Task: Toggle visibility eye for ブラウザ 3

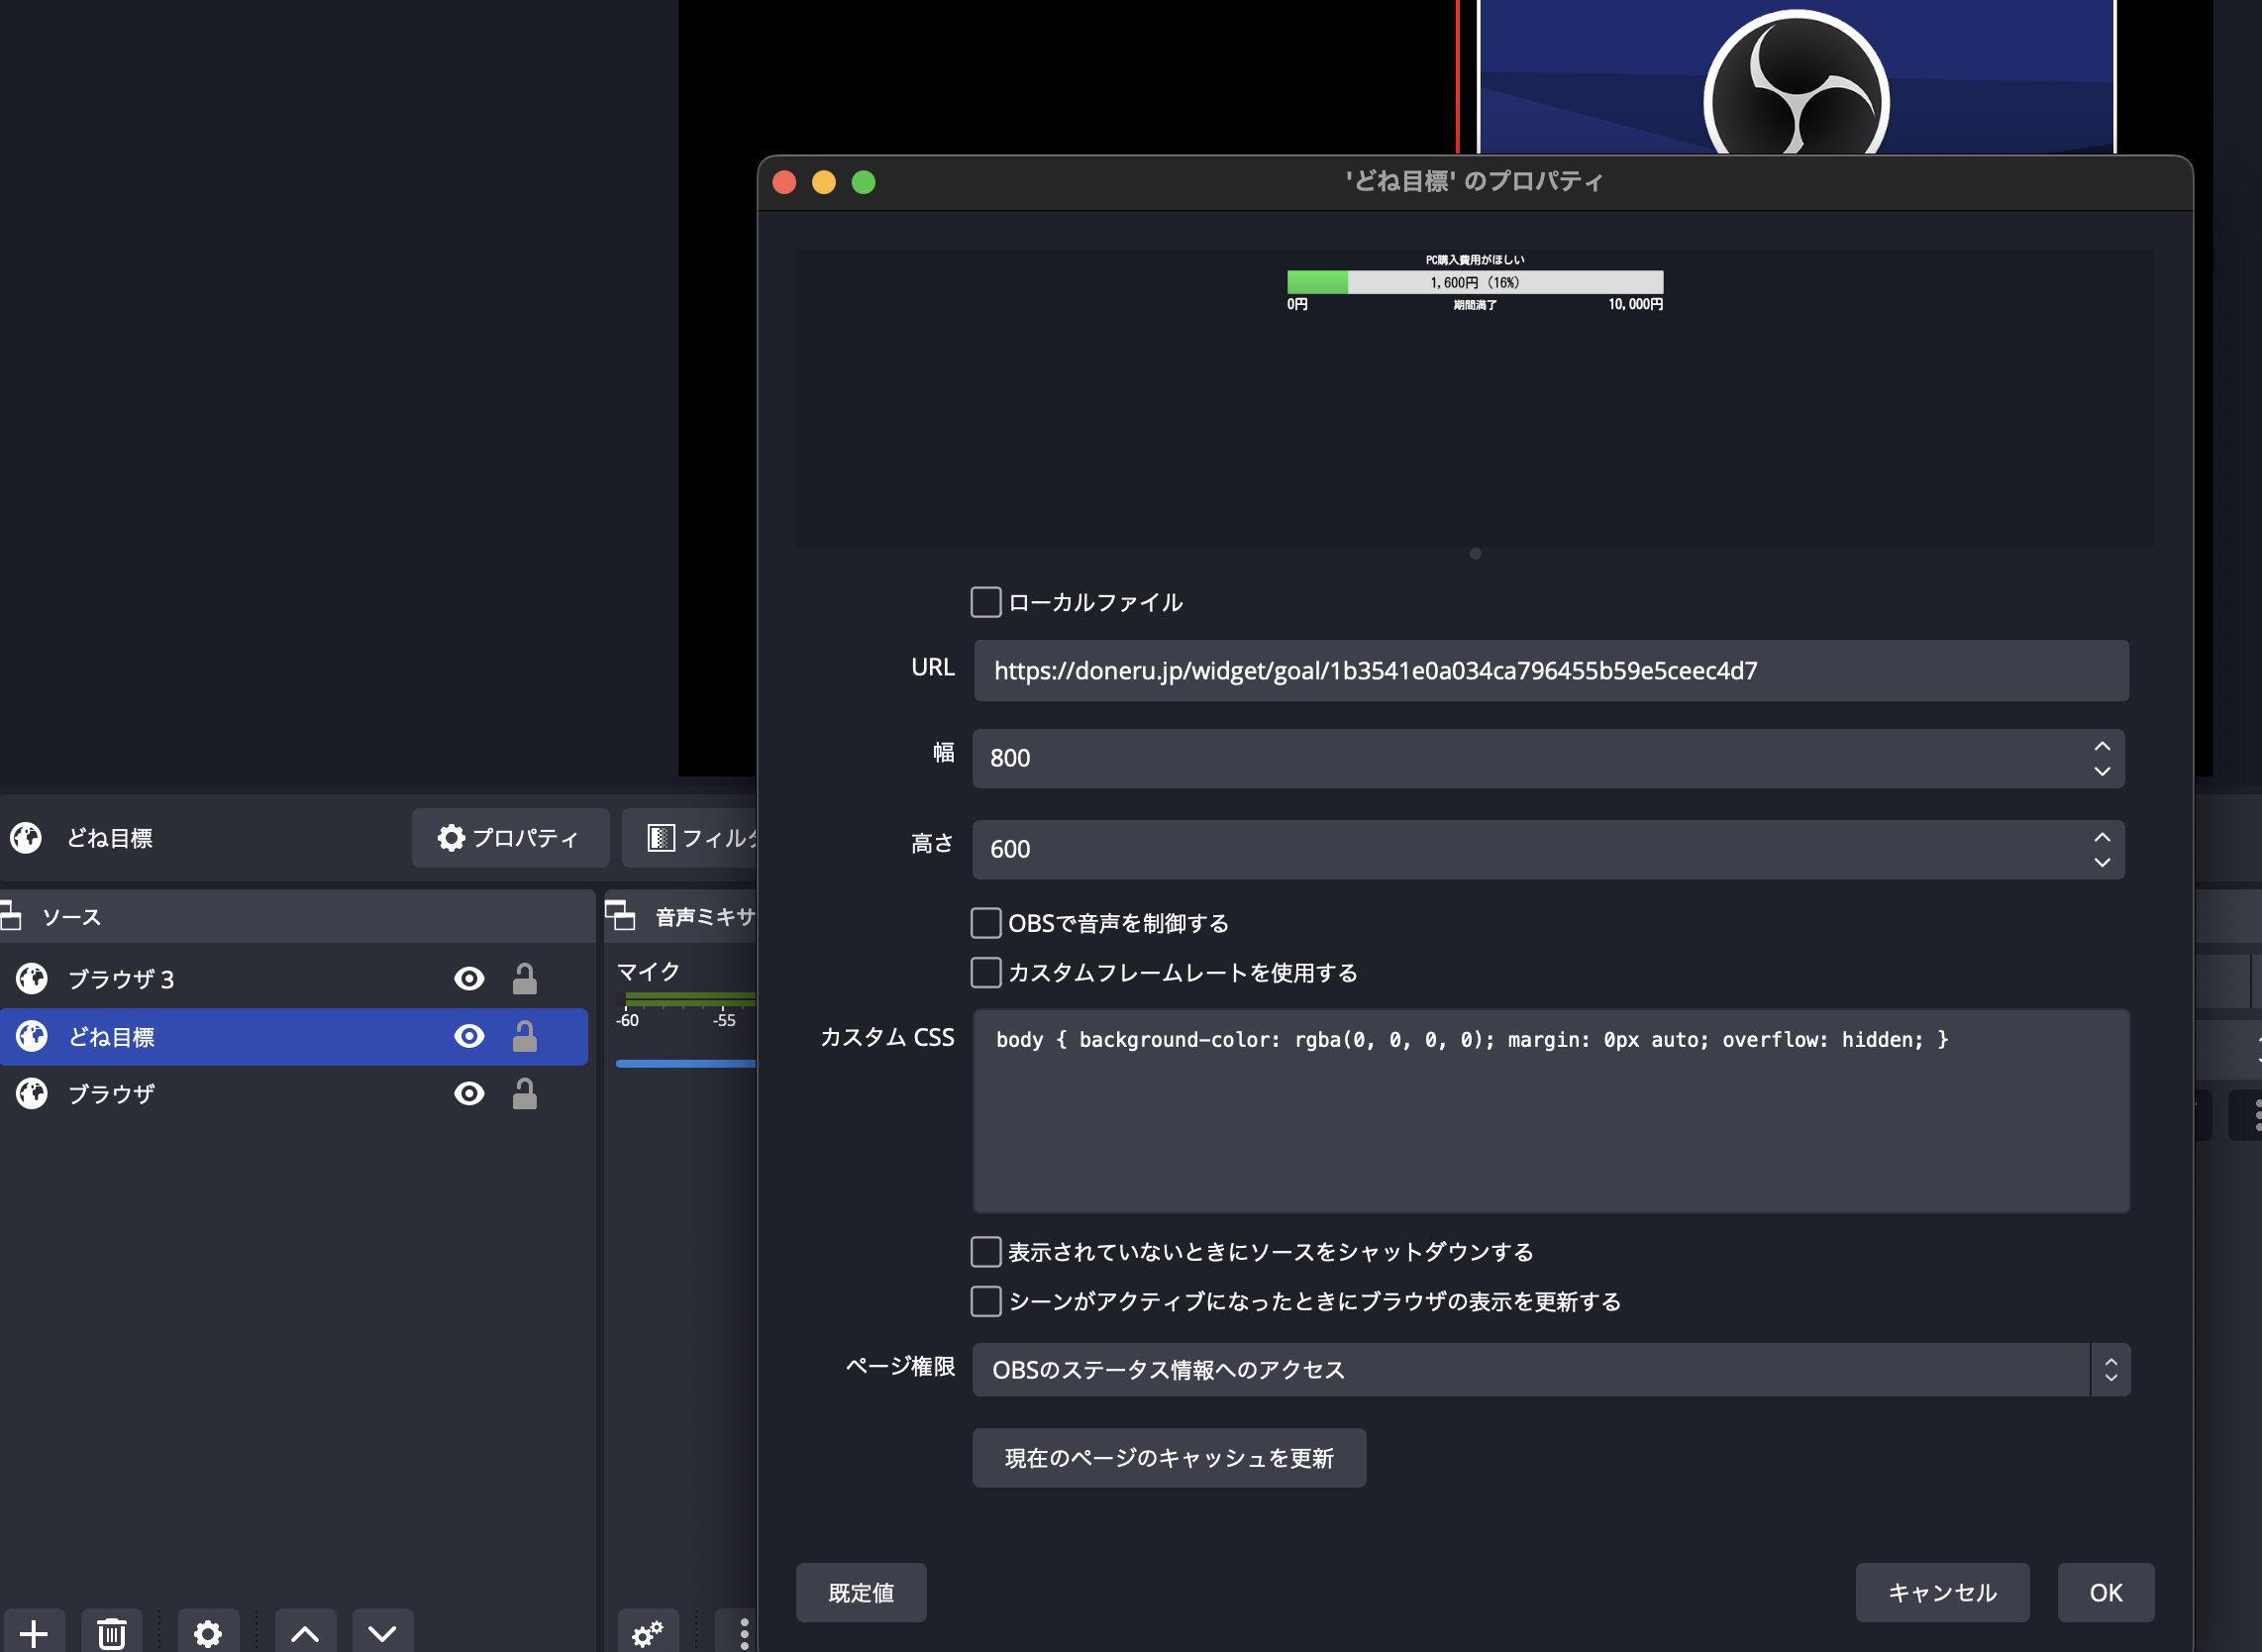Action: [469, 978]
